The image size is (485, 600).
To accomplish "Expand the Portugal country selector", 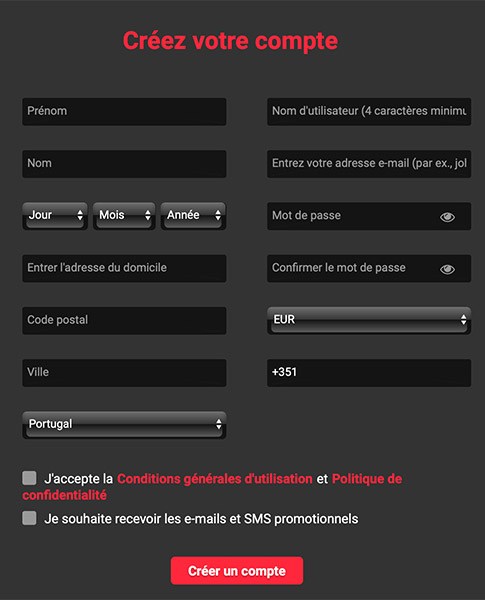I will coord(124,425).
